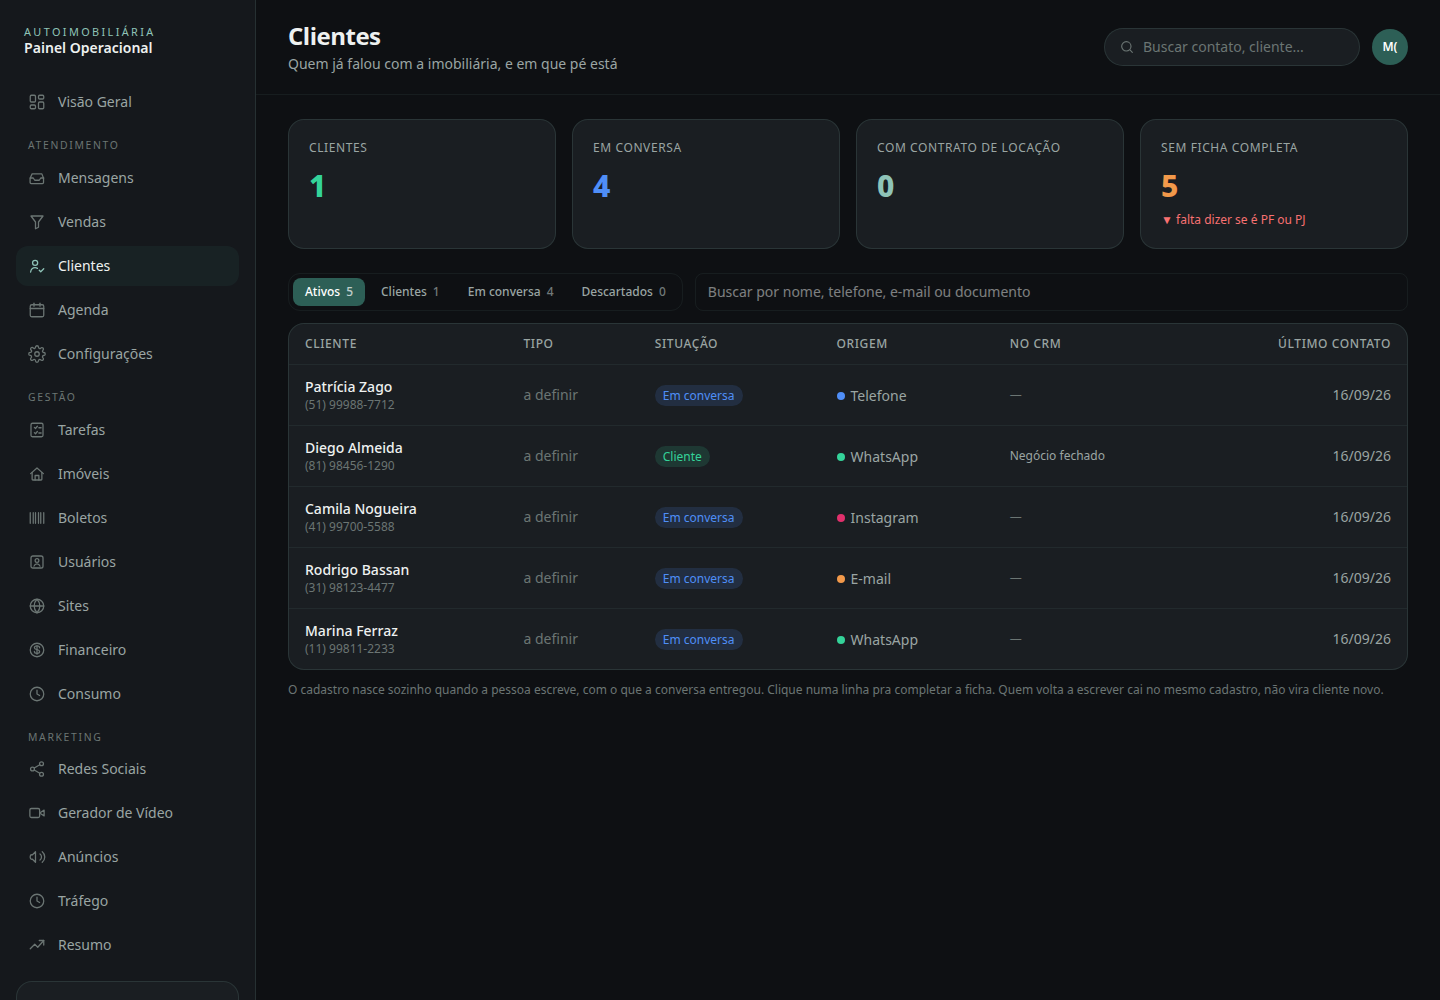The image size is (1440, 1000).
Task: Click the Instagram origin for Camila Nogueira
Action: pos(877,518)
